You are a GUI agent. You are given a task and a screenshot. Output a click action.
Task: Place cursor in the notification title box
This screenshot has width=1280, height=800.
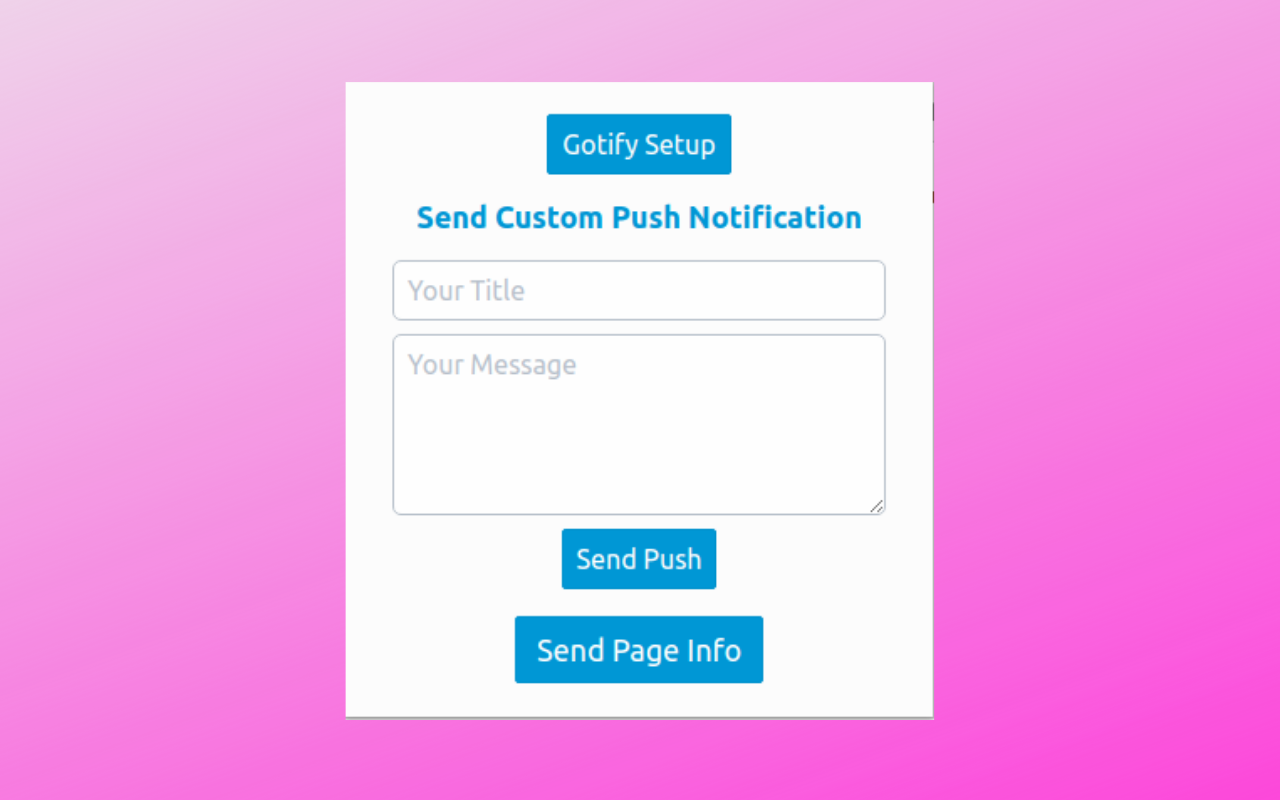coord(638,291)
